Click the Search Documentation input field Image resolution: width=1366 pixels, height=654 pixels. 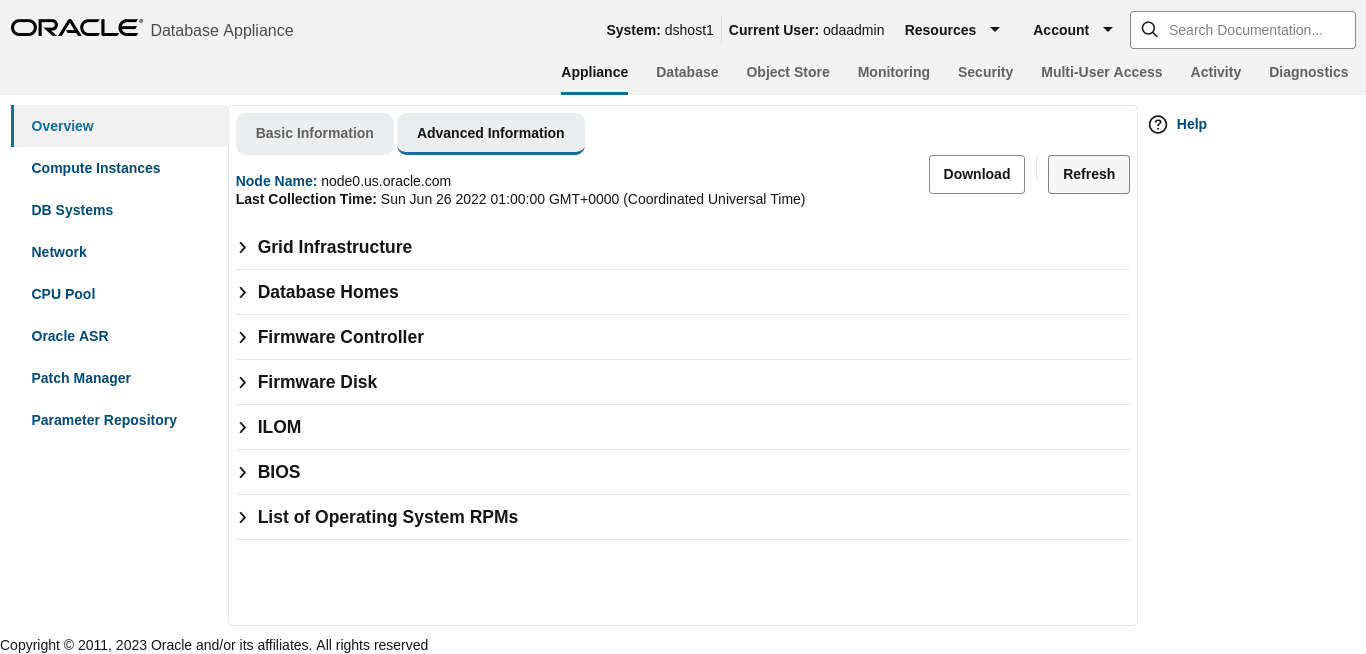coord(1250,30)
